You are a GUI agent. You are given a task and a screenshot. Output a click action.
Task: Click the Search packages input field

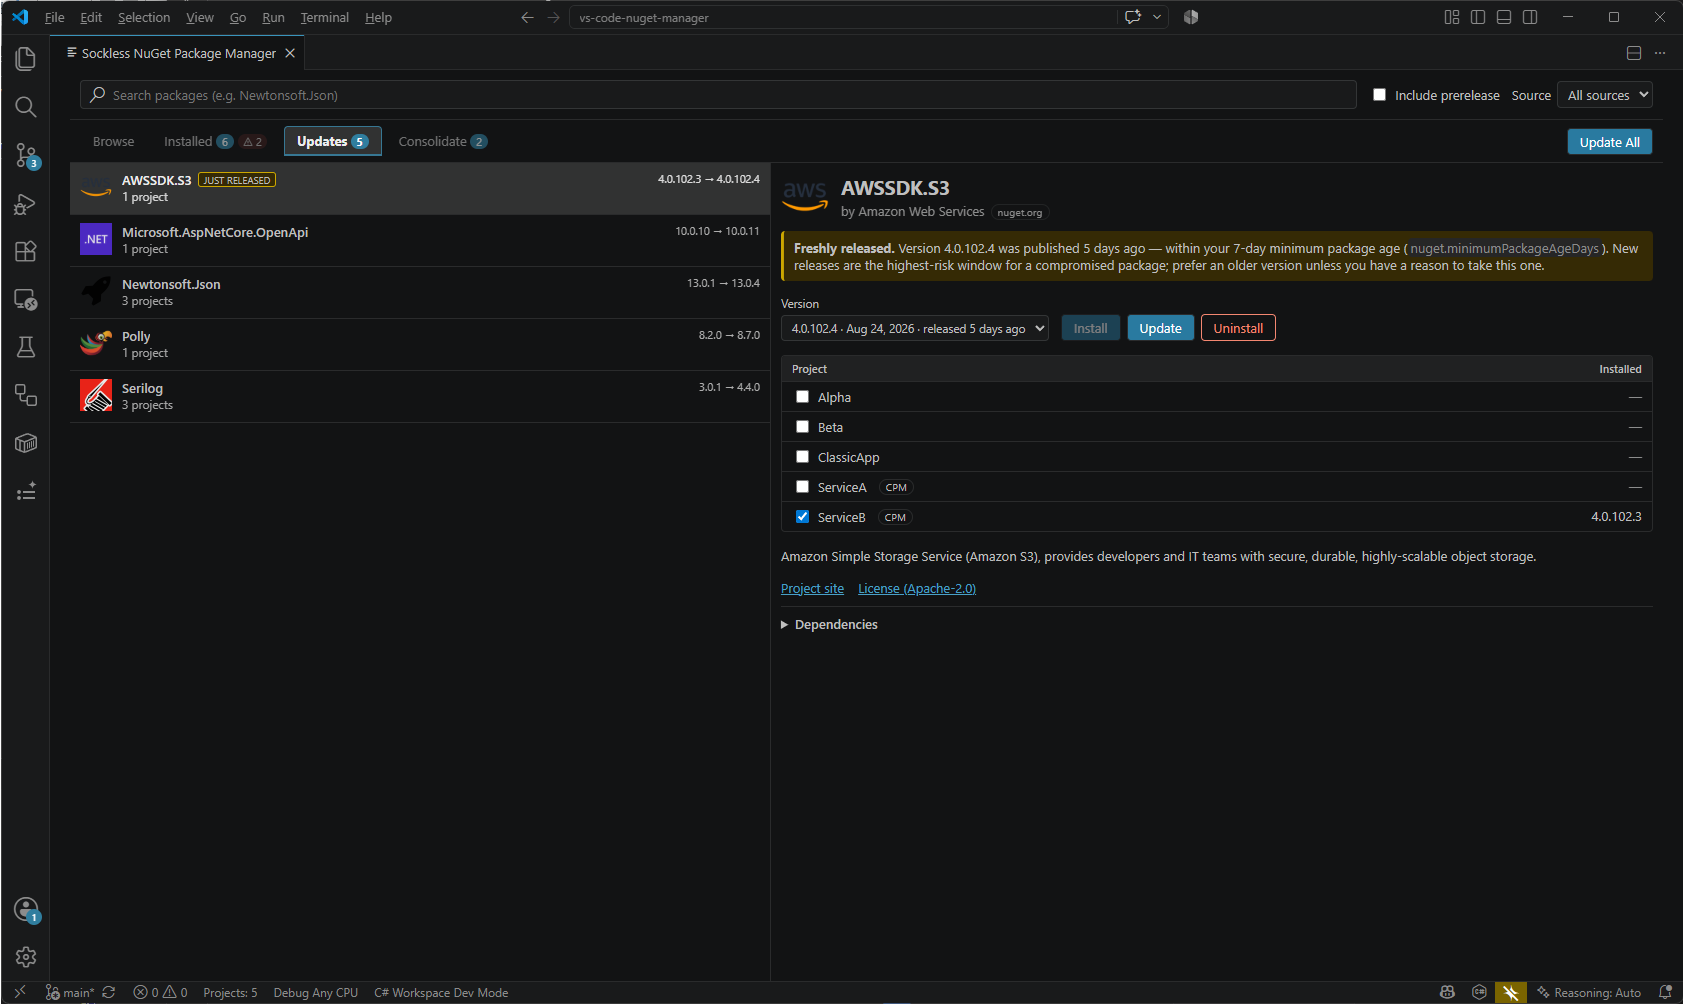[718, 95]
